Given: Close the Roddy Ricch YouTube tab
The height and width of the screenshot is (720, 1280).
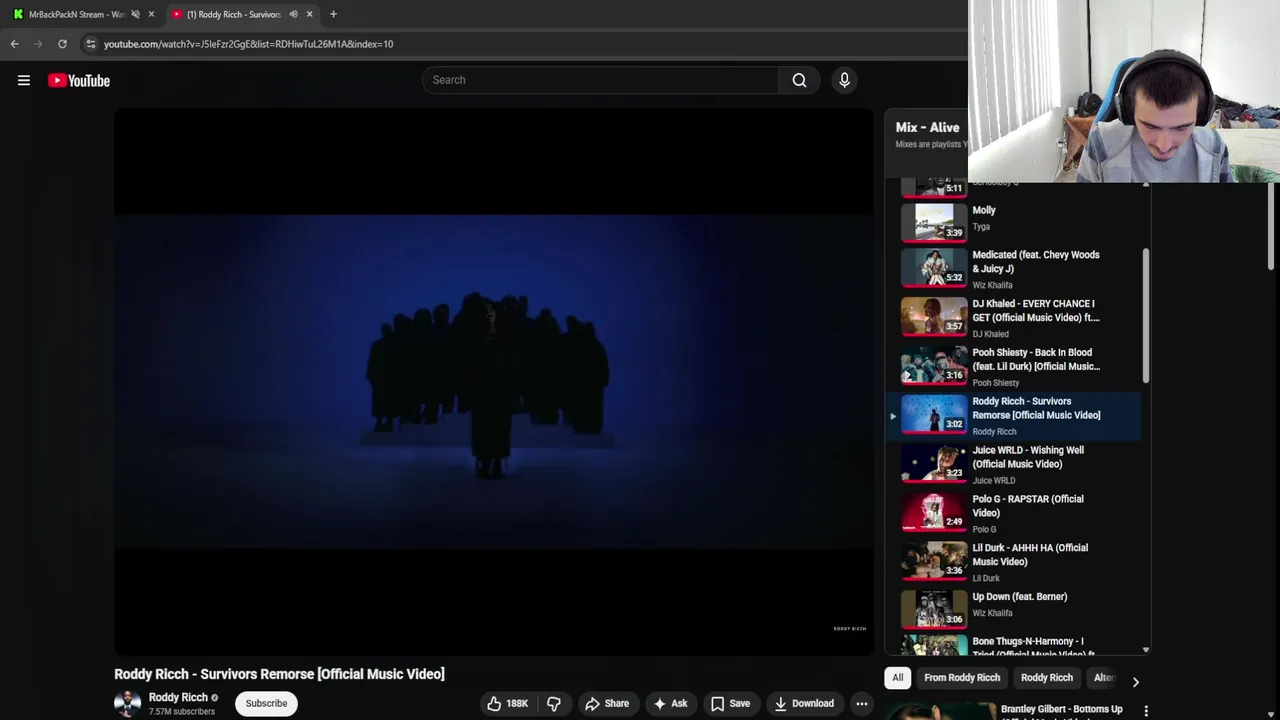Looking at the screenshot, I should [x=309, y=14].
